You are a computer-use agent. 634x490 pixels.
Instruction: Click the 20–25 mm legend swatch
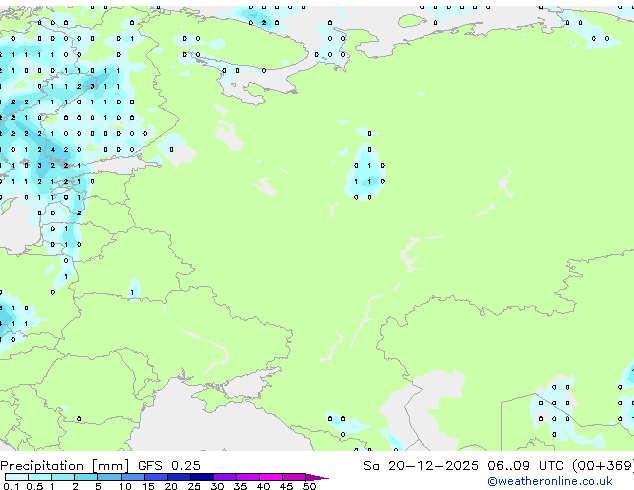tap(179, 477)
